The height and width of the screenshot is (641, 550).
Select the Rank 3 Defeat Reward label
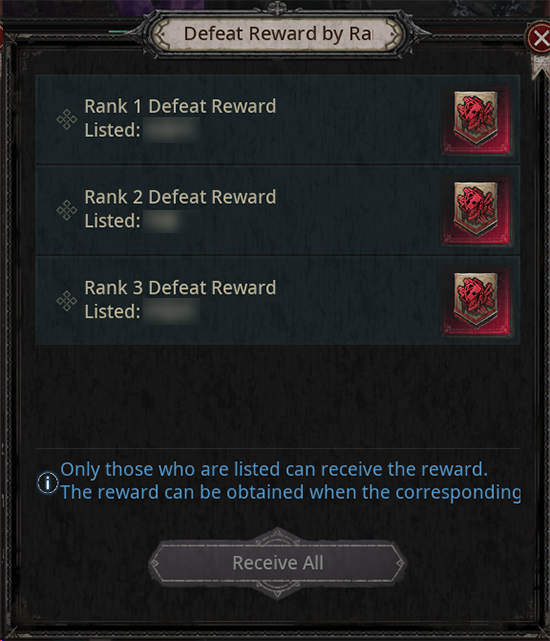point(180,288)
